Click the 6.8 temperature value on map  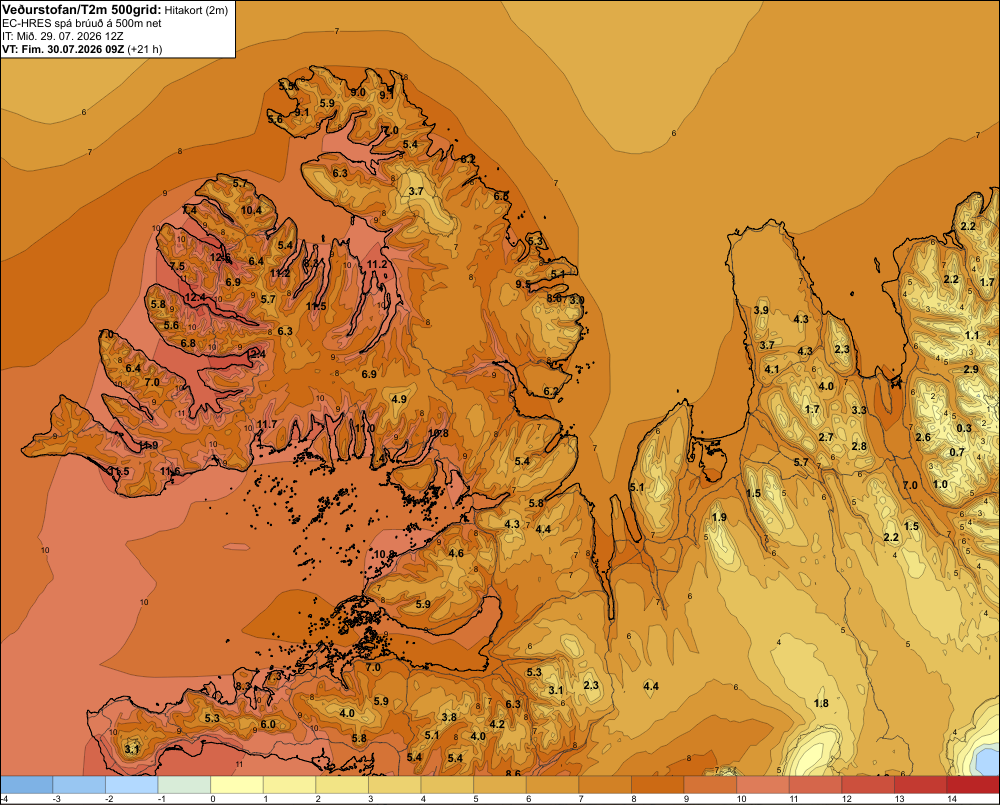coord(188,343)
